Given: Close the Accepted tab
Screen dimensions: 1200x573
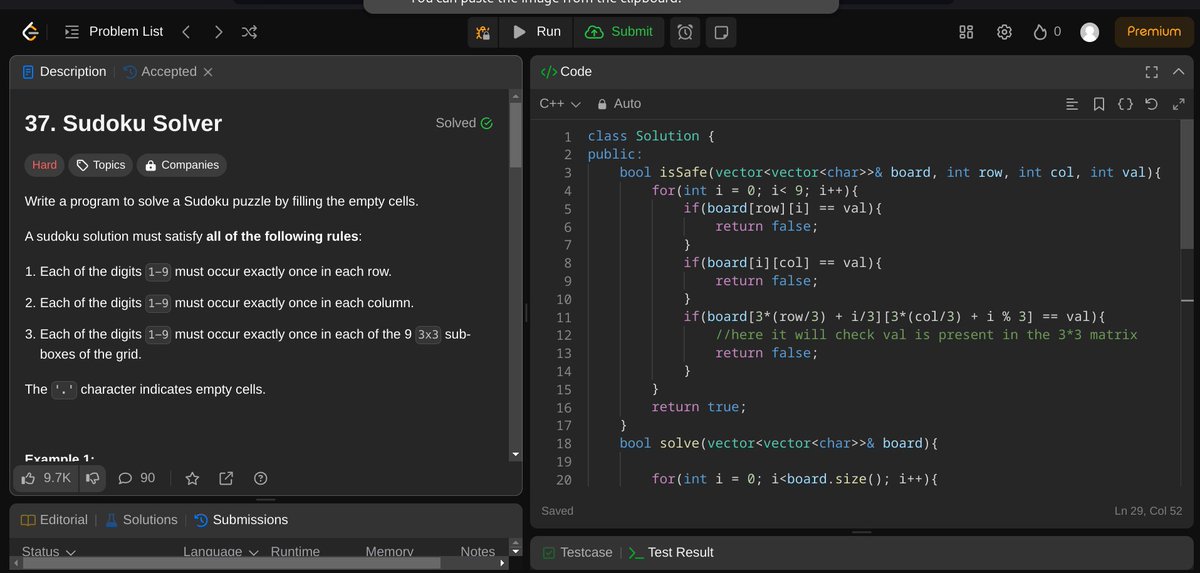Looking at the screenshot, I should point(208,72).
